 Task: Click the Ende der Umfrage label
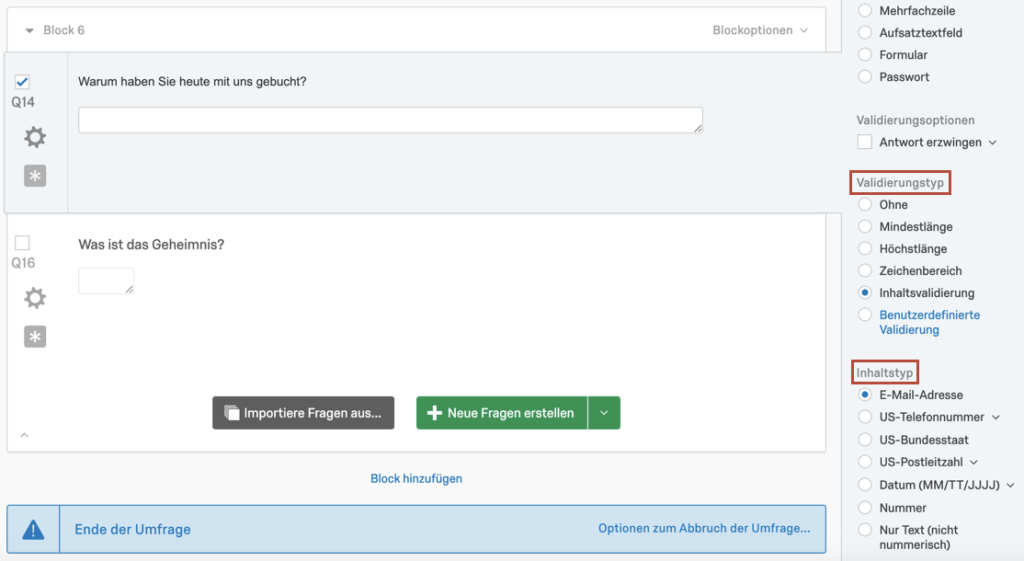pyautogui.click(x=133, y=529)
